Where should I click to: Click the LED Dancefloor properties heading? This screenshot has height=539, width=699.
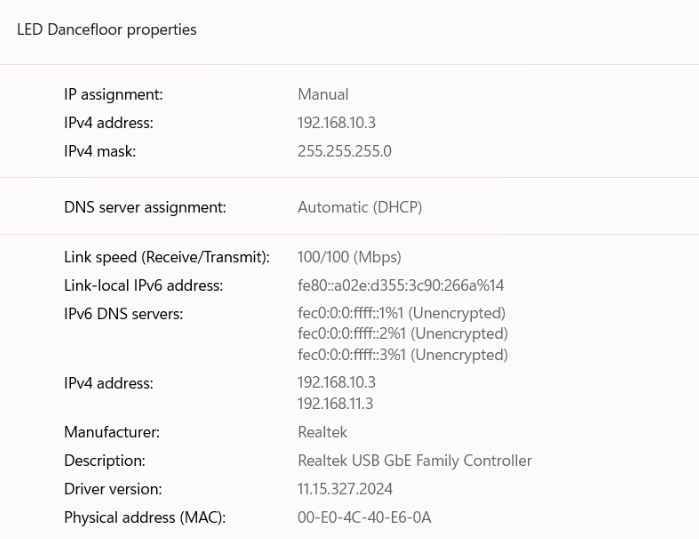pyautogui.click(x=107, y=30)
